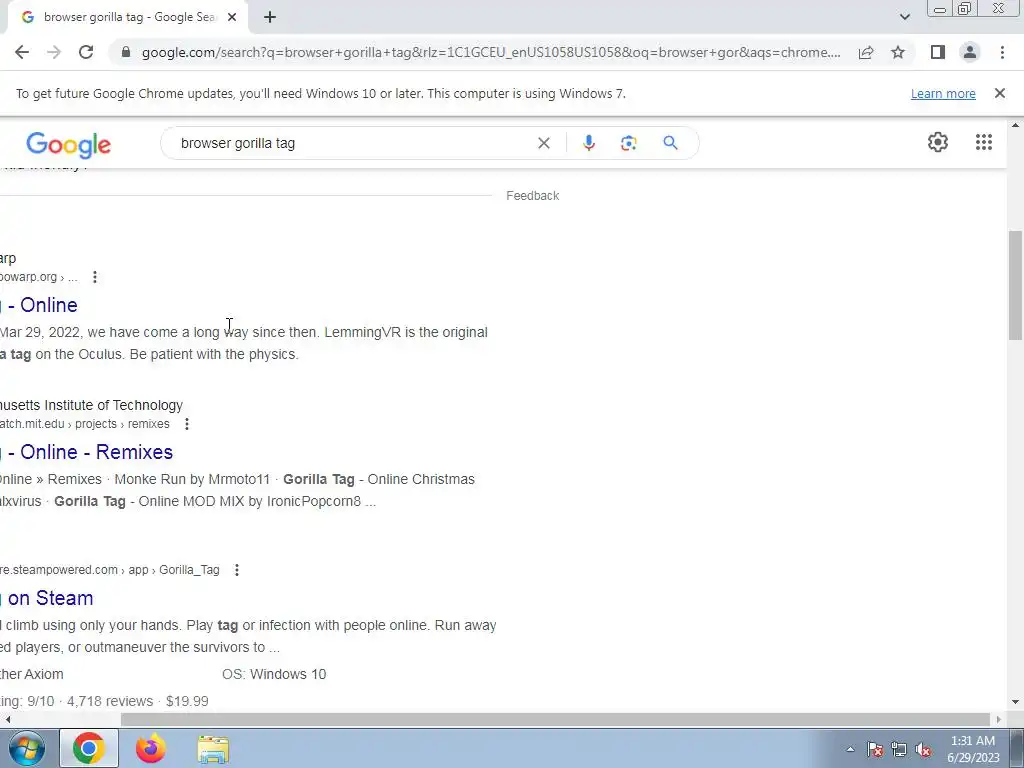Select the browser gorilla tag tab
1024x768 pixels.
point(129,18)
